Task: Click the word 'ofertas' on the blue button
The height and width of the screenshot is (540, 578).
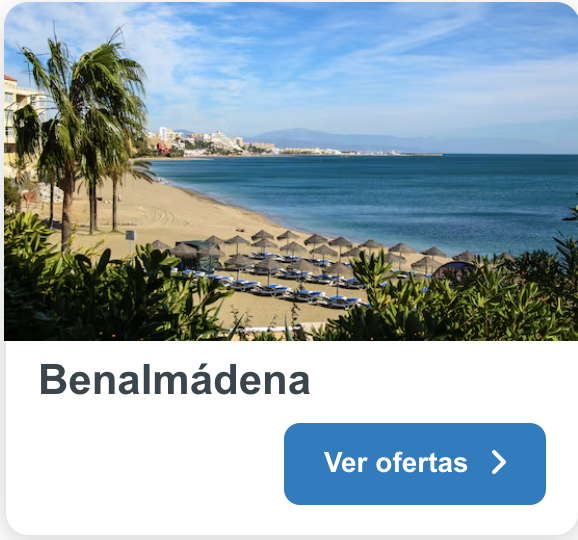Action: pos(421,463)
